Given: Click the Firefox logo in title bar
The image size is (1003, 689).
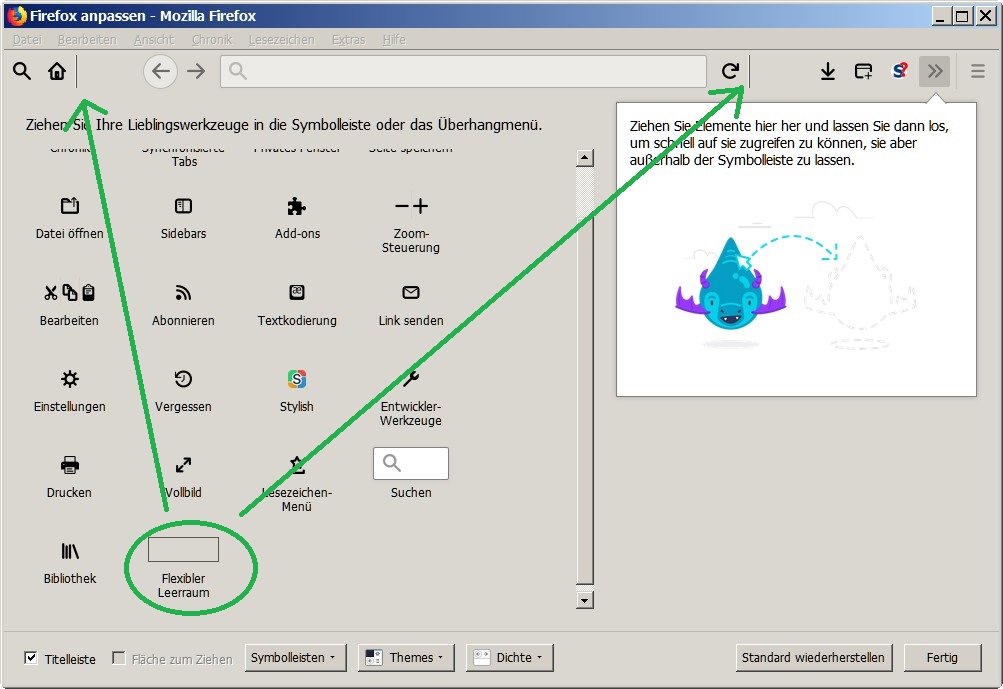Looking at the screenshot, I should click(x=17, y=15).
